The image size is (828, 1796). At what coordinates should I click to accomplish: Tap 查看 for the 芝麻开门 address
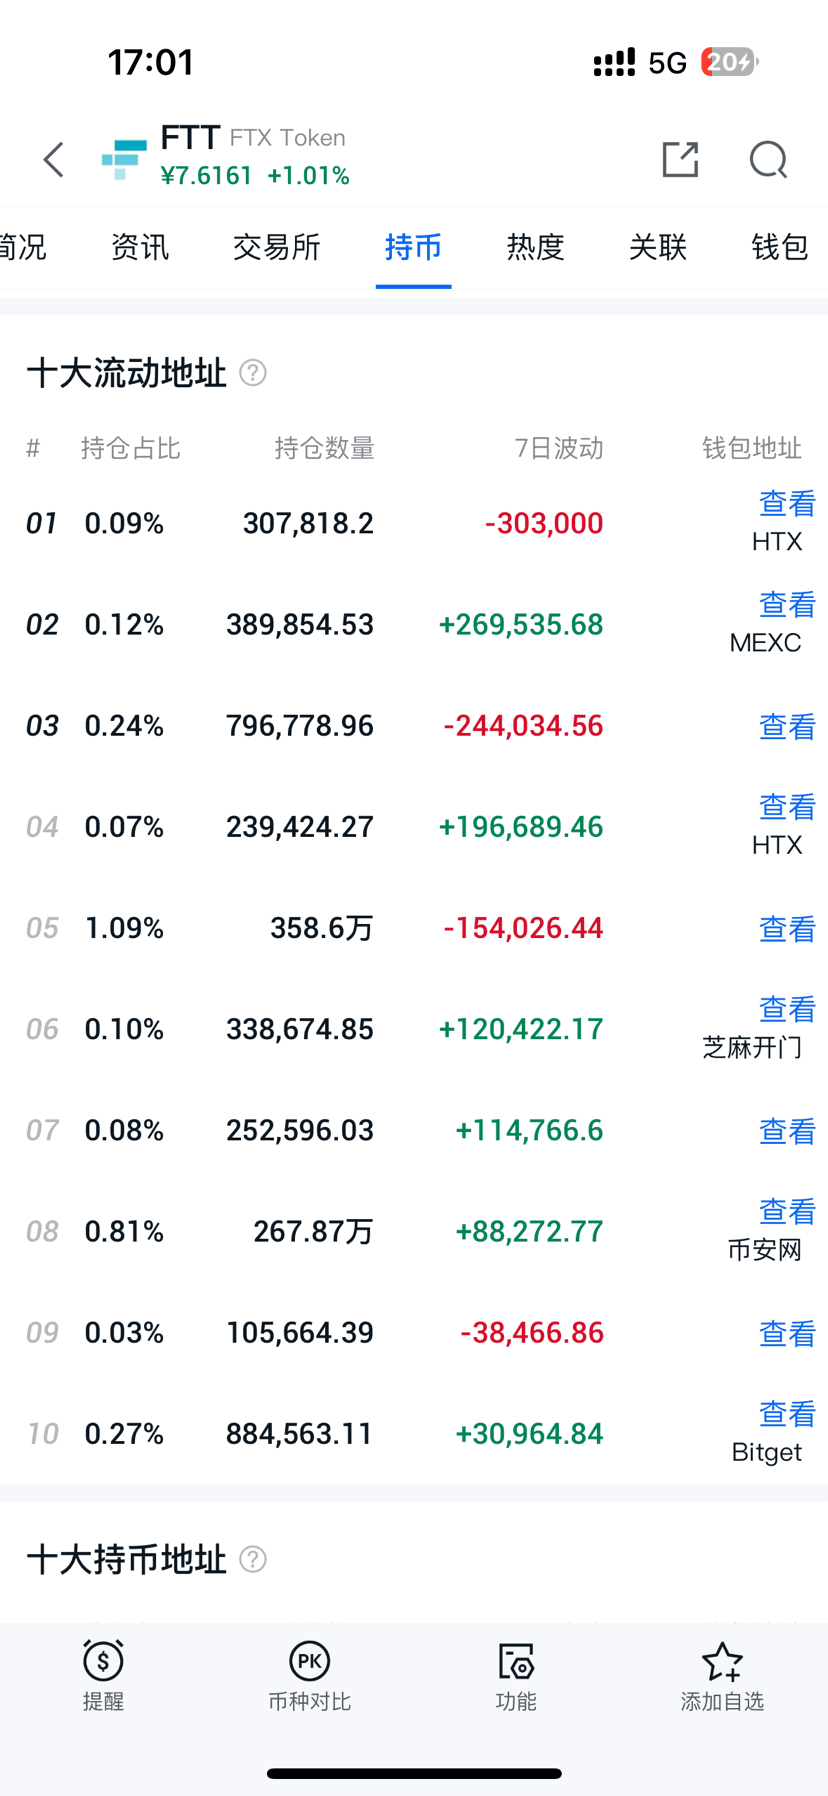[x=787, y=1010]
